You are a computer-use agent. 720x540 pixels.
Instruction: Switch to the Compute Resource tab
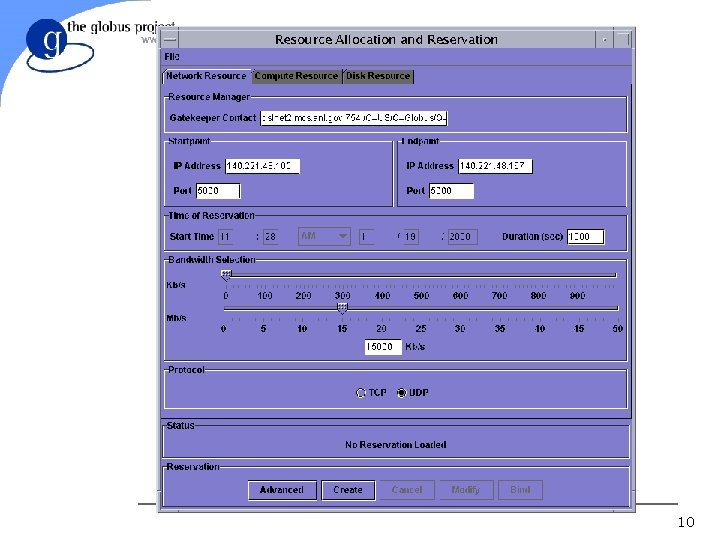pyautogui.click(x=296, y=76)
